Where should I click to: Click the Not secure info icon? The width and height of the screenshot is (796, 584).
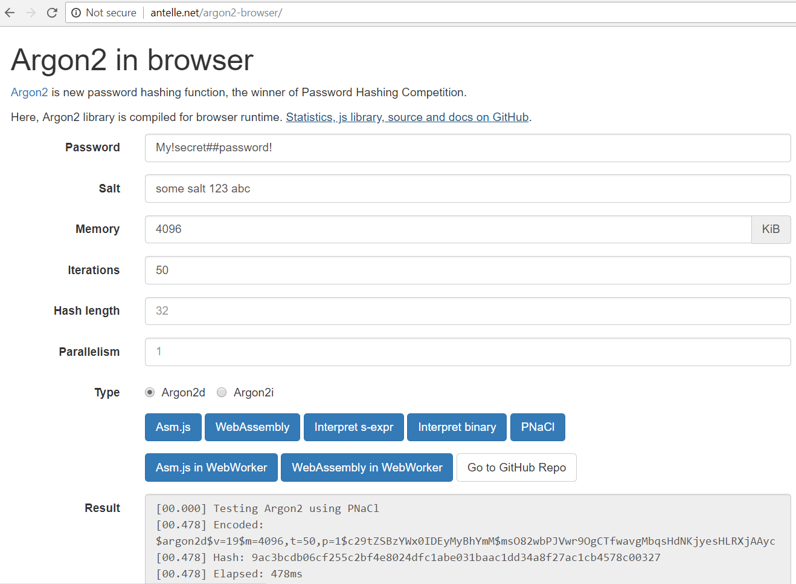point(76,13)
